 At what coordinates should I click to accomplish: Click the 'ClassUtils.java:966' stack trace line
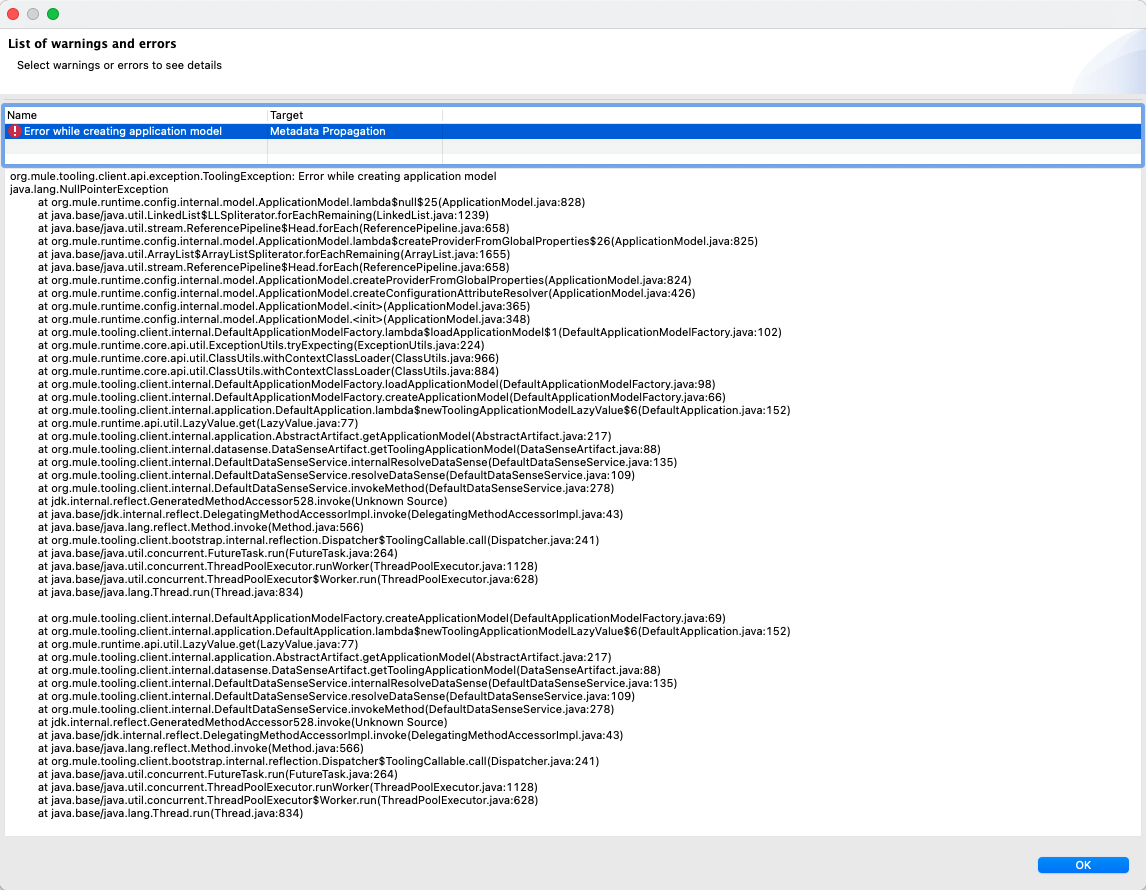[x=268, y=359]
